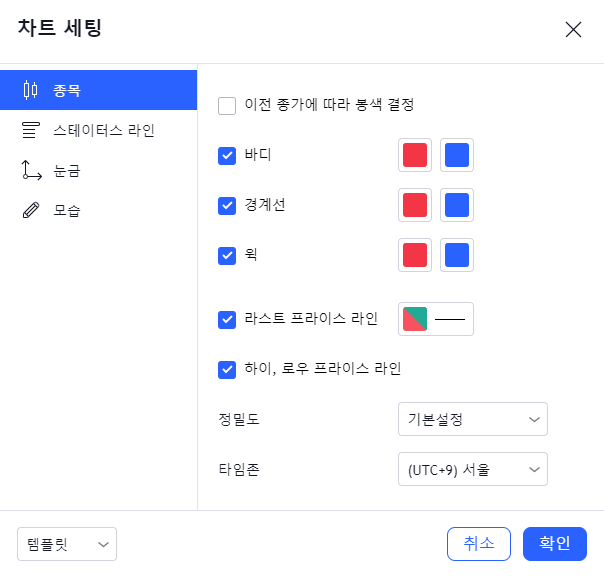Open the 템플릿 dropdown menu
The image size is (604, 576).
coord(67,544)
